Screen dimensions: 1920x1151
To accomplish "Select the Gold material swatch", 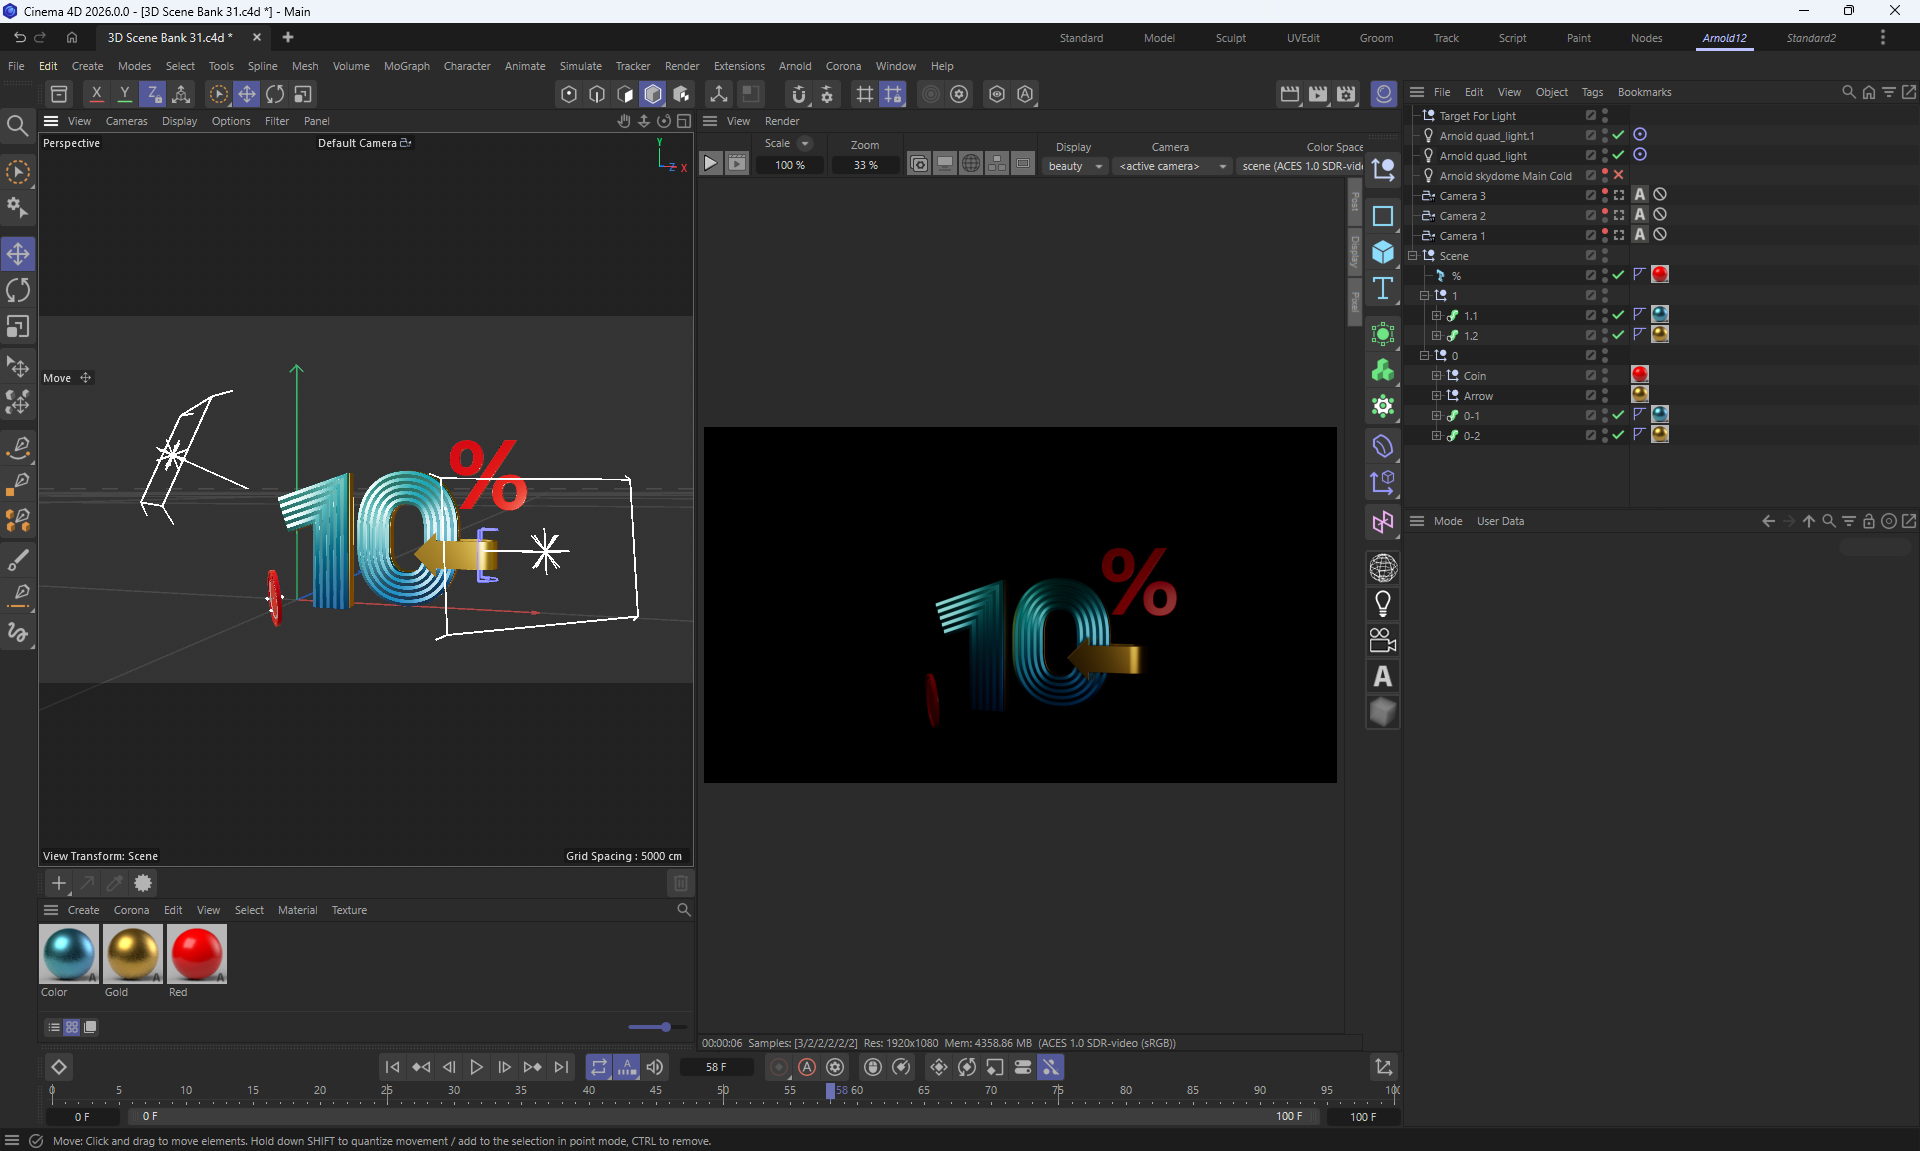I will point(132,954).
